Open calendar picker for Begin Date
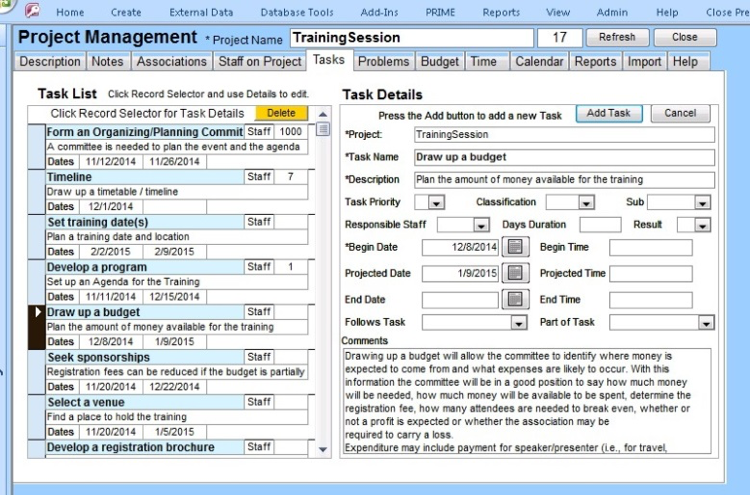The width and height of the screenshot is (750, 495). tap(515, 247)
